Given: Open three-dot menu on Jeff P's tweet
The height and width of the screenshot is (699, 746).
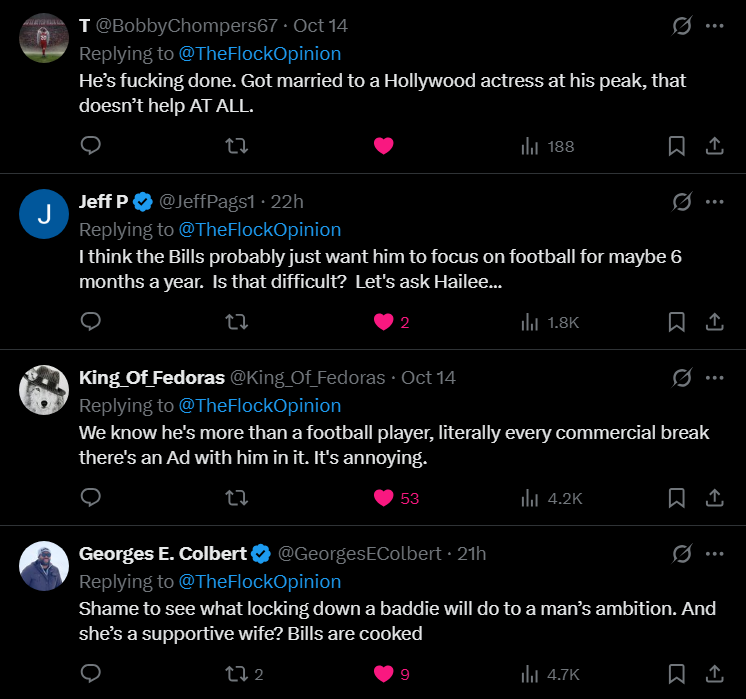Looking at the screenshot, I should [714, 202].
